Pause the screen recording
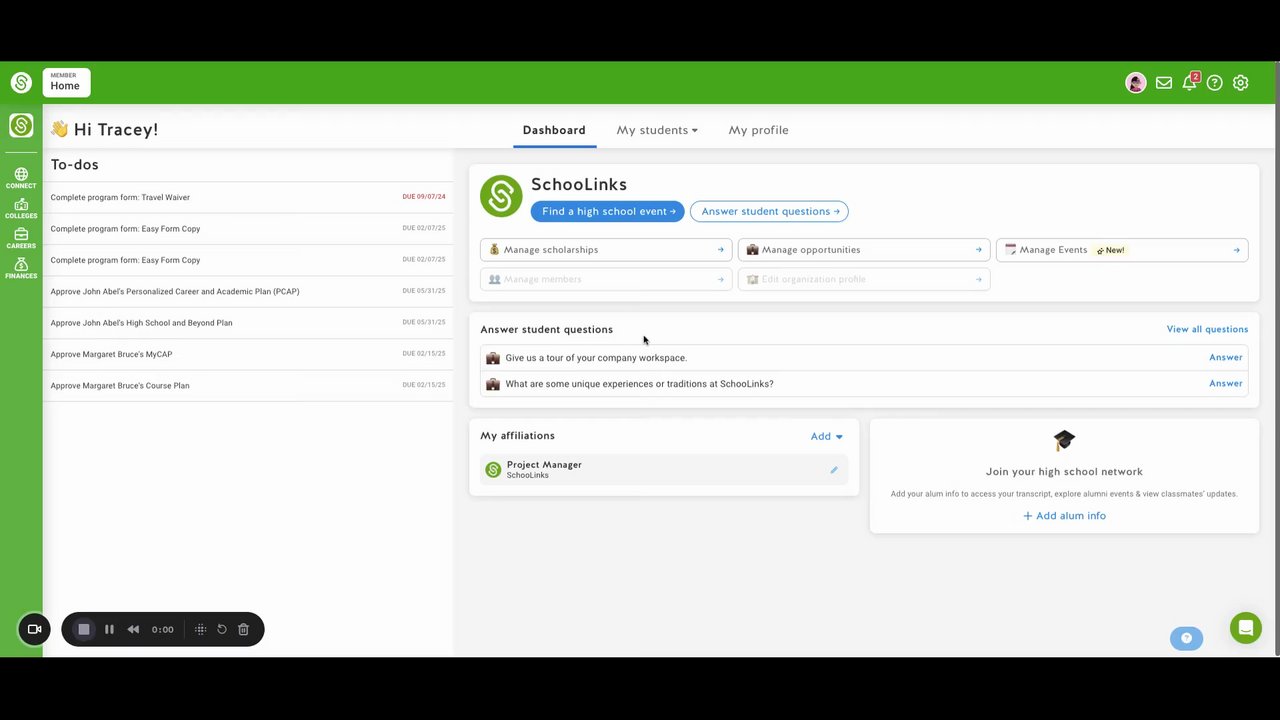Image resolution: width=1280 pixels, height=720 pixels. pyautogui.click(x=109, y=629)
